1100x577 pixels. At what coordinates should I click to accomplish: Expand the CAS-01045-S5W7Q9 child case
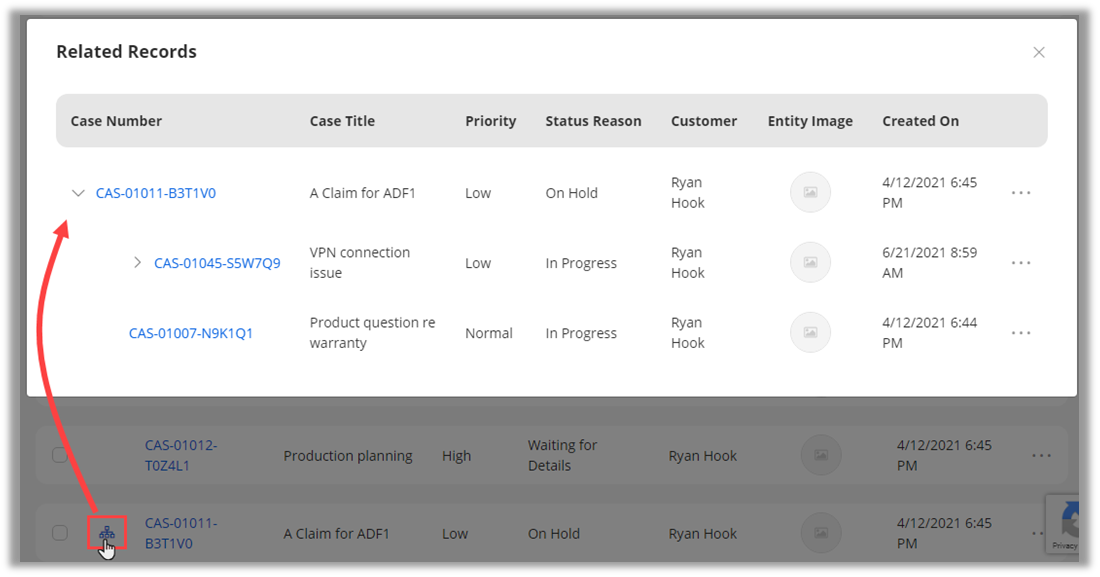tap(138, 263)
